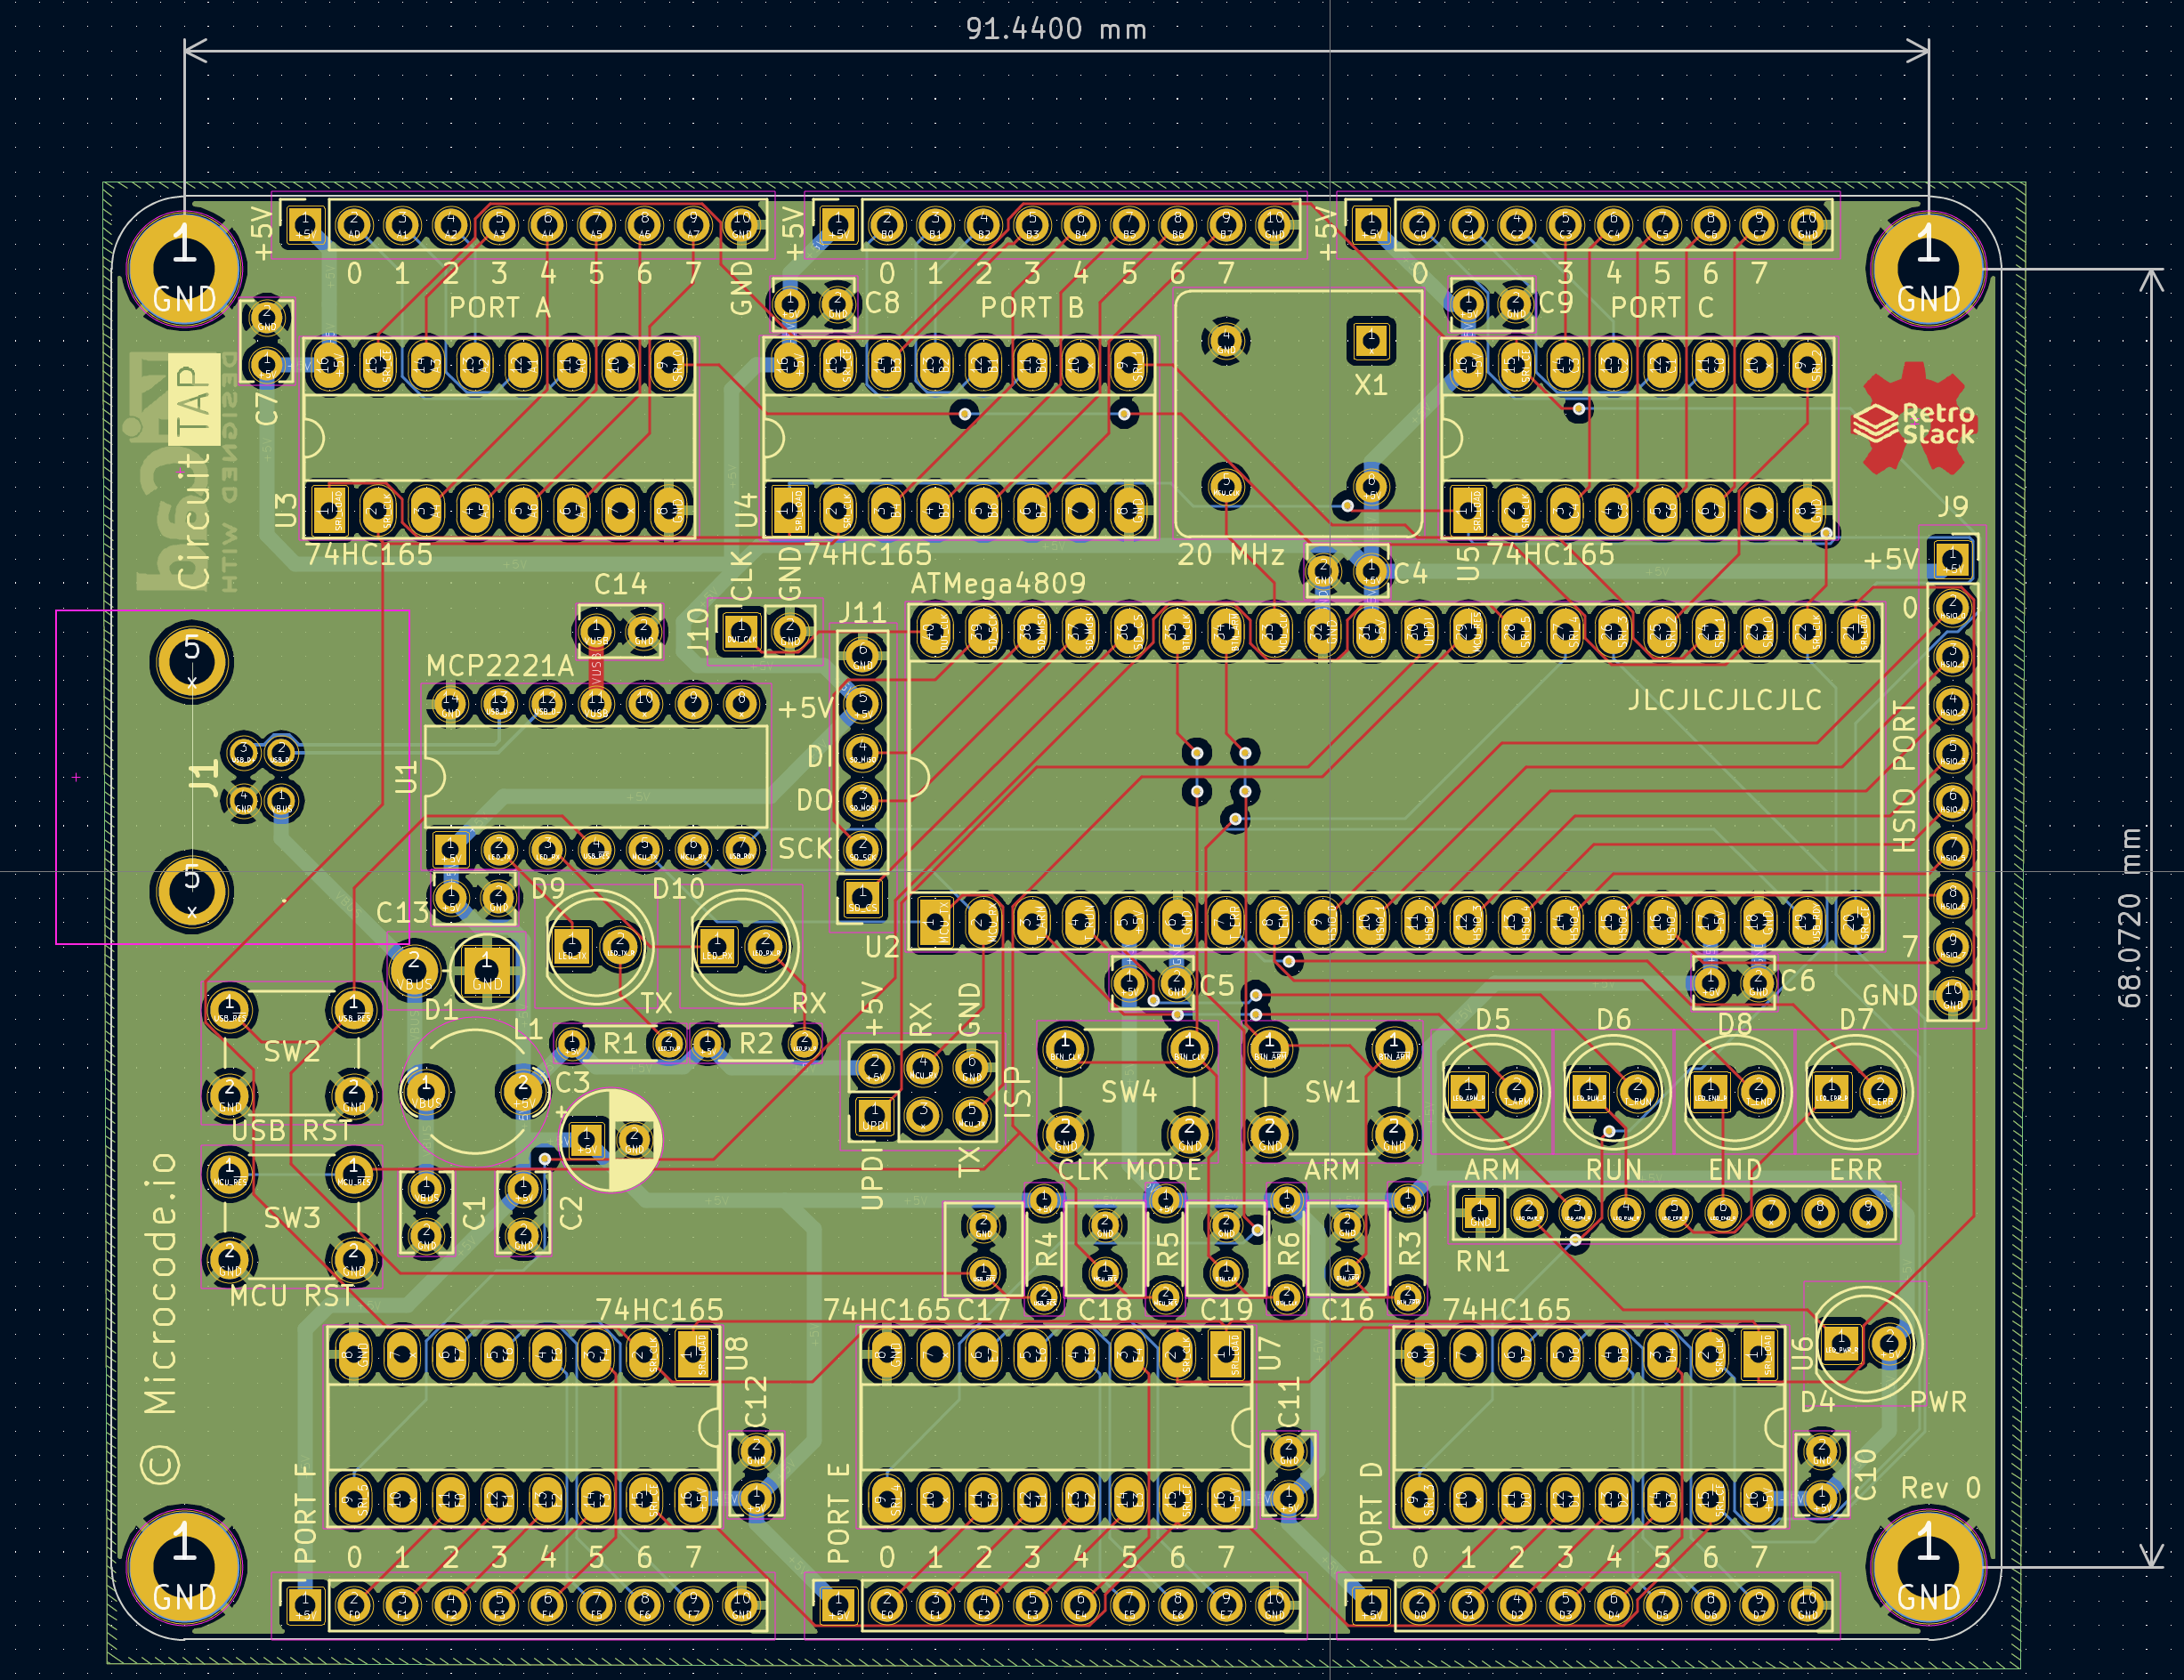Viewport: 2184px width, 1680px height.
Task: Select the UPDI pin label
Action: point(871,1178)
